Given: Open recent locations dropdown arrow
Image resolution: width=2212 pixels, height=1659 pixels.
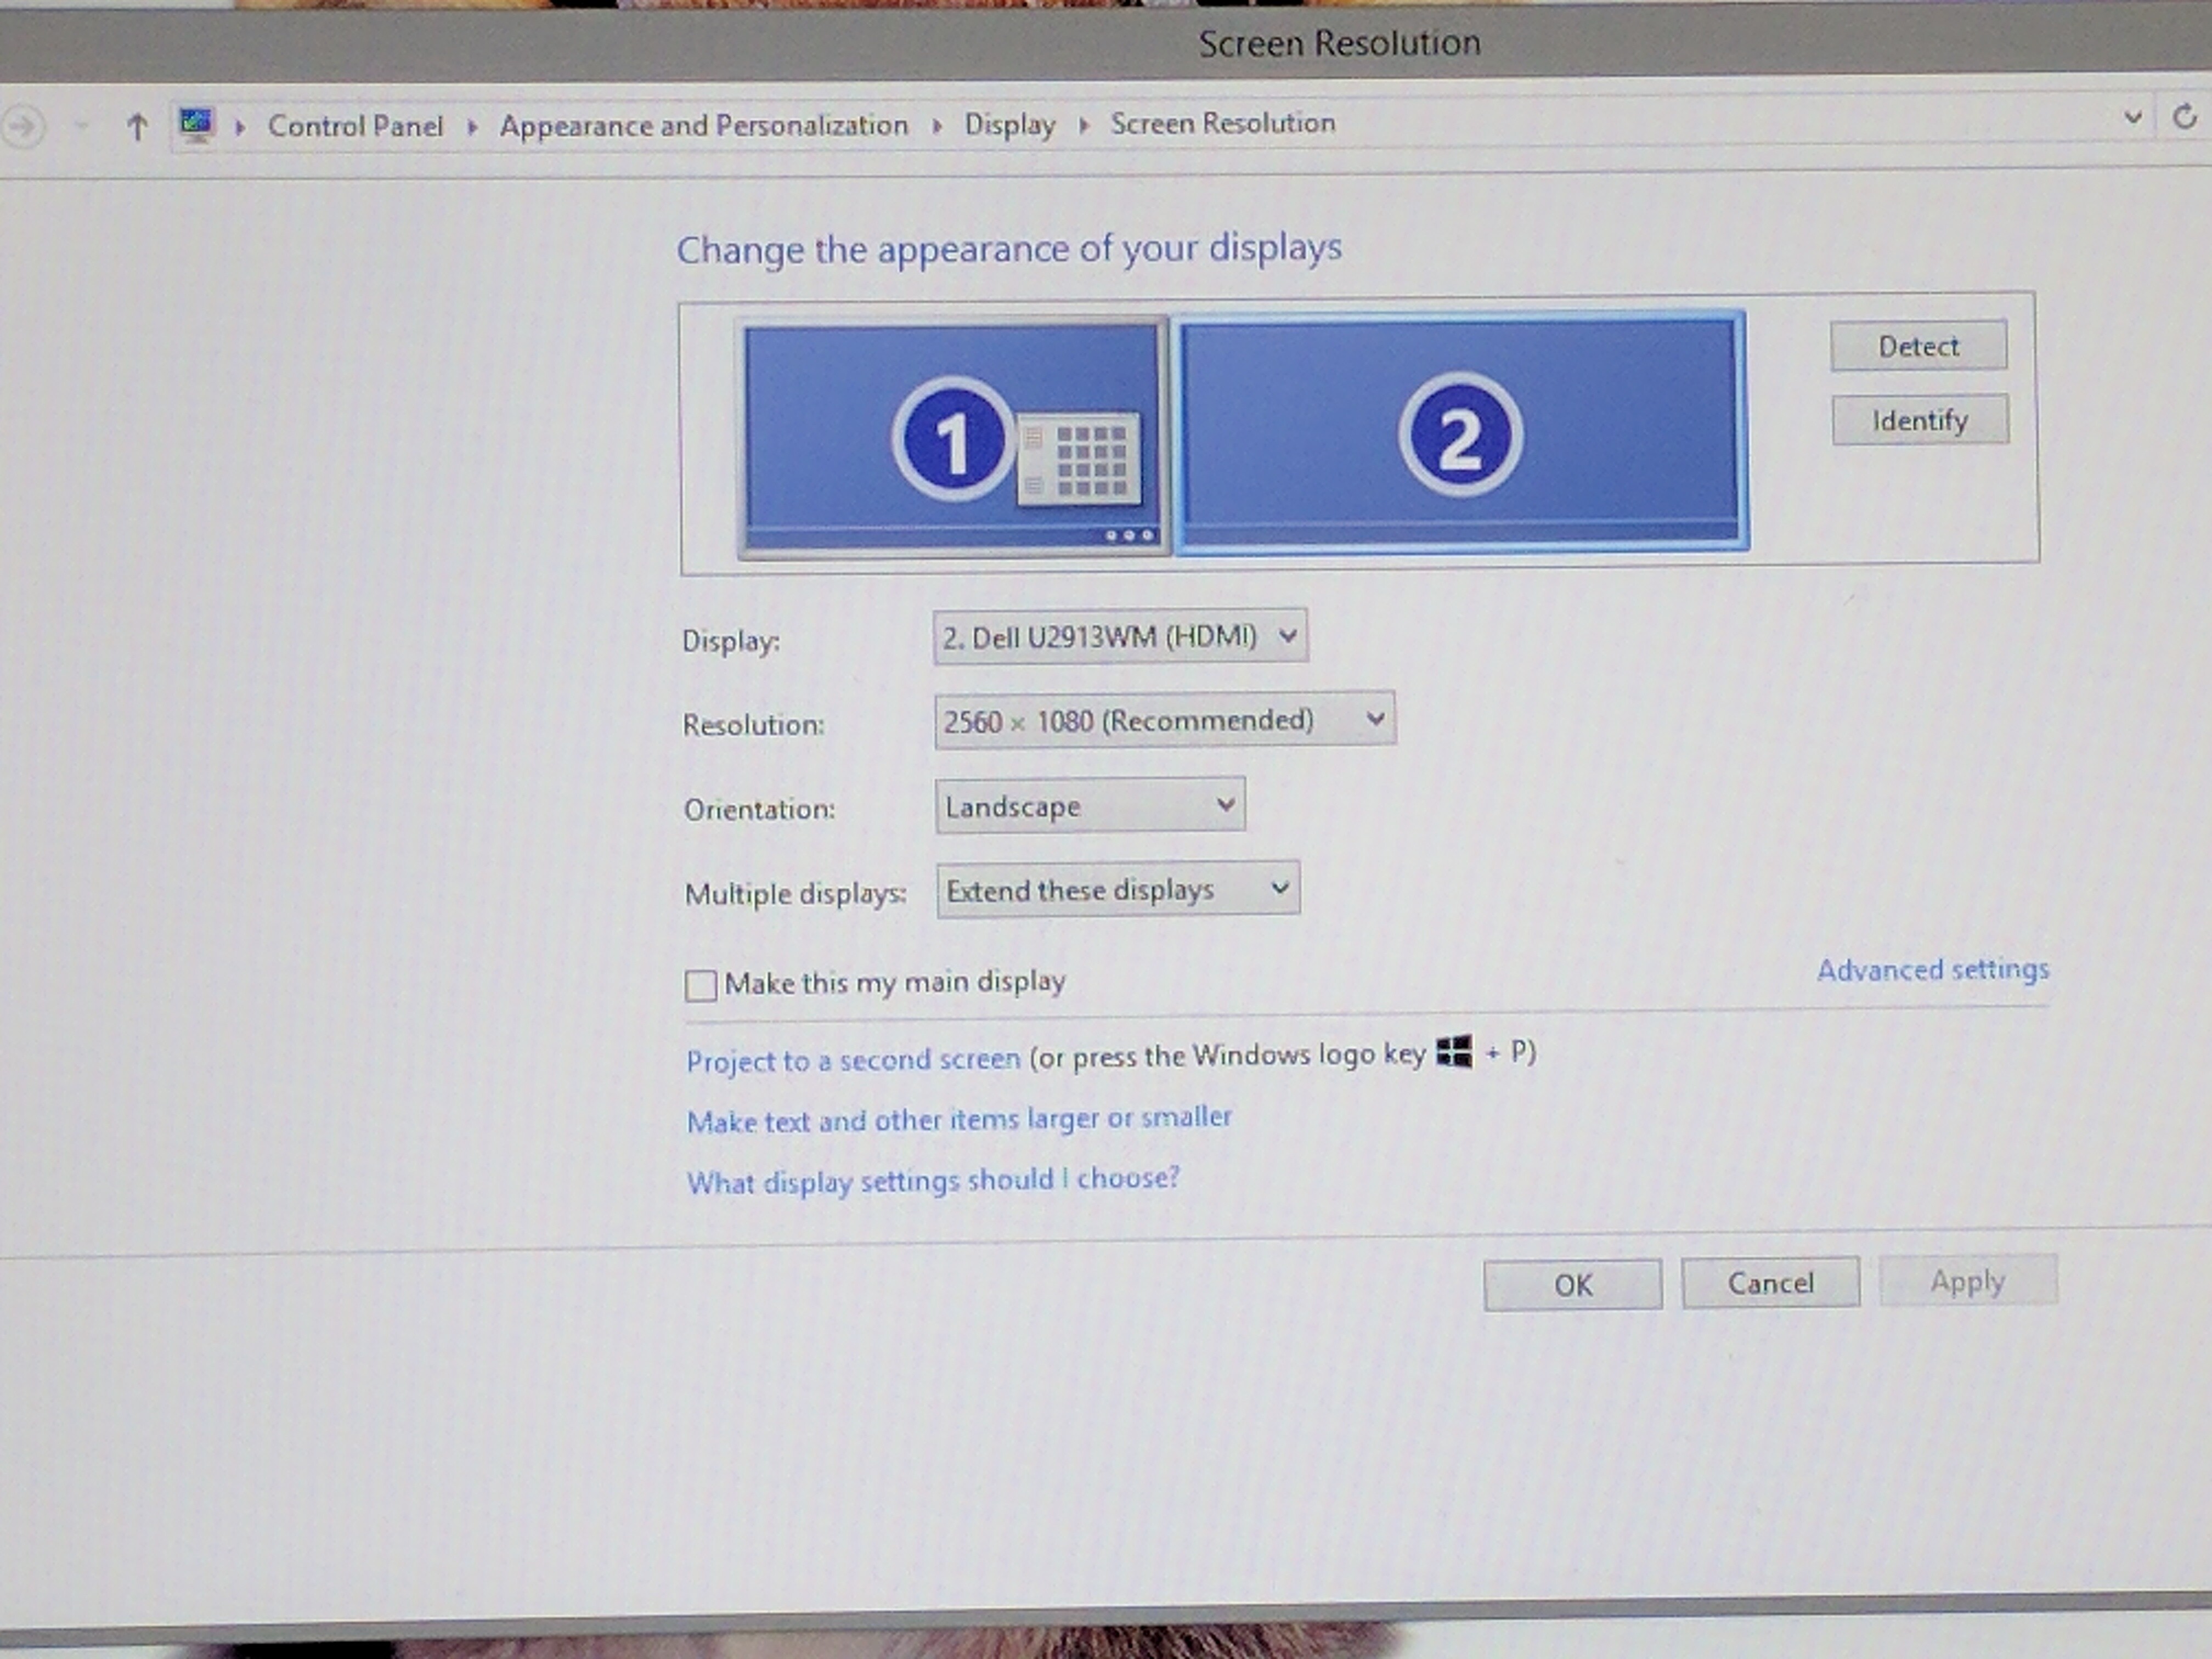Looking at the screenshot, I should 82,126.
